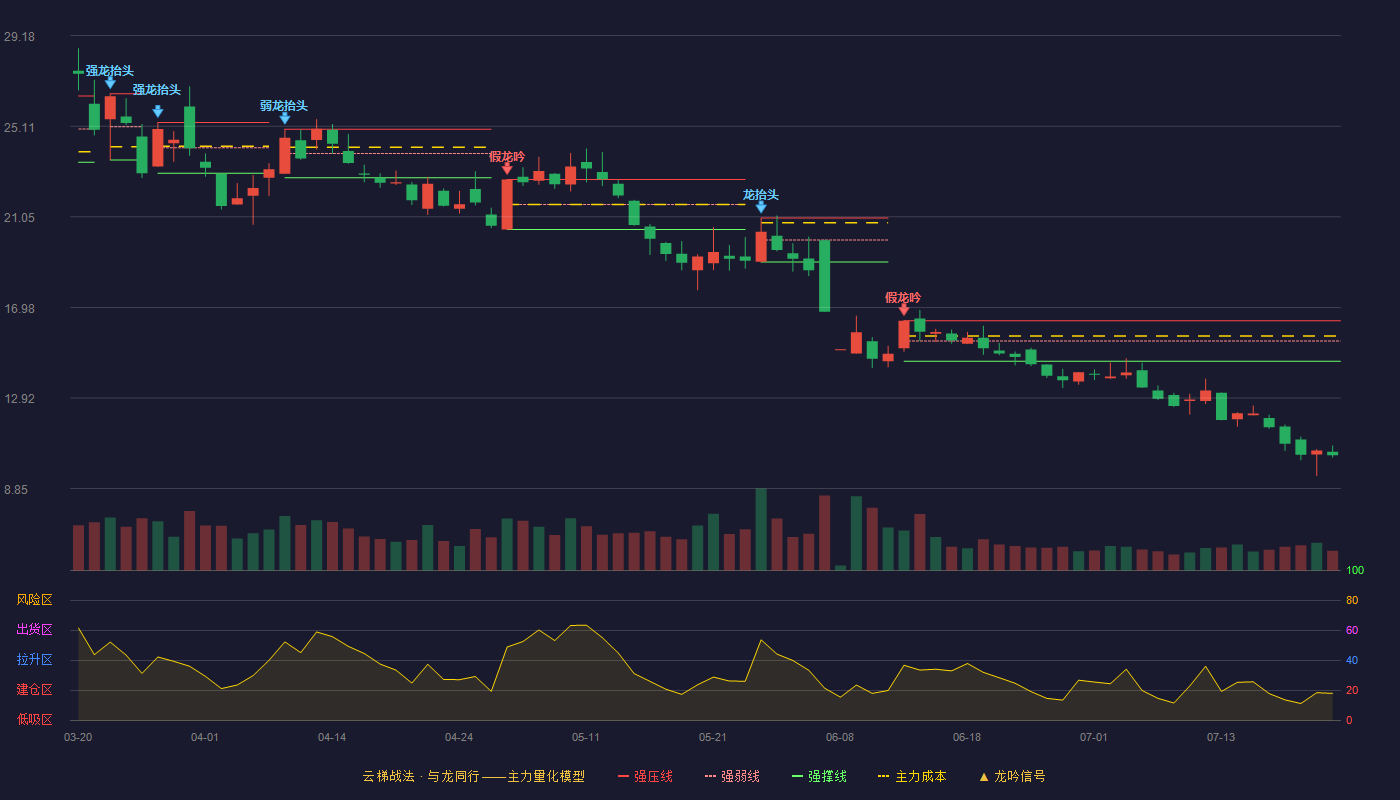Toggle the 强压线 legend item
Viewport: 1400px width, 800px height.
pyautogui.click(x=645, y=776)
